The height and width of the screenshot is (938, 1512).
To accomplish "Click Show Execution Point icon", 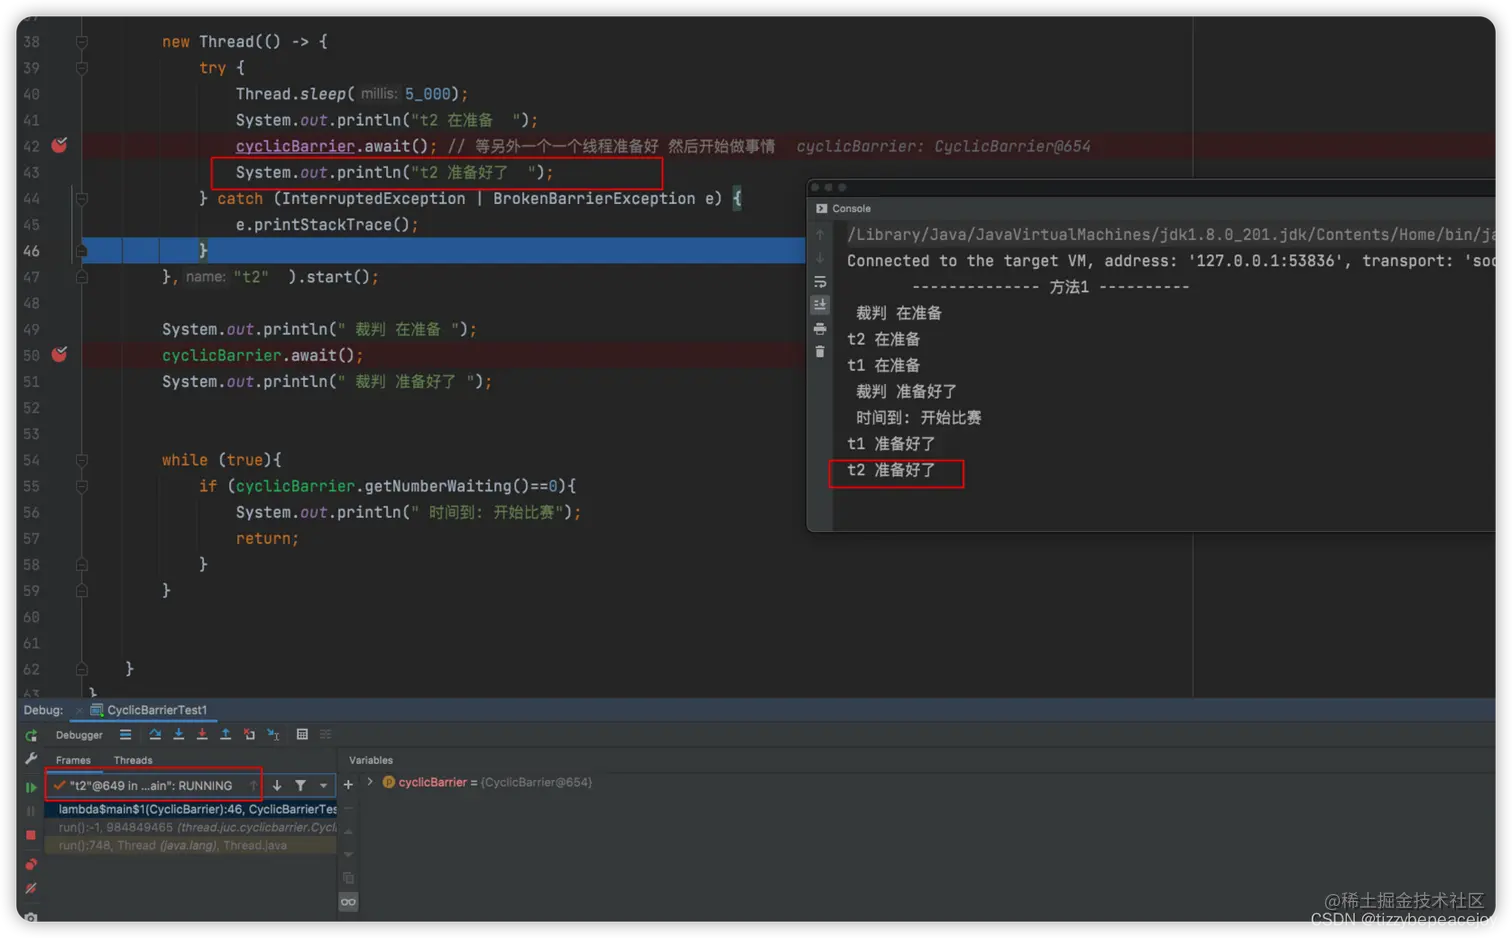I will pyautogui.click(x=125, y=735).
